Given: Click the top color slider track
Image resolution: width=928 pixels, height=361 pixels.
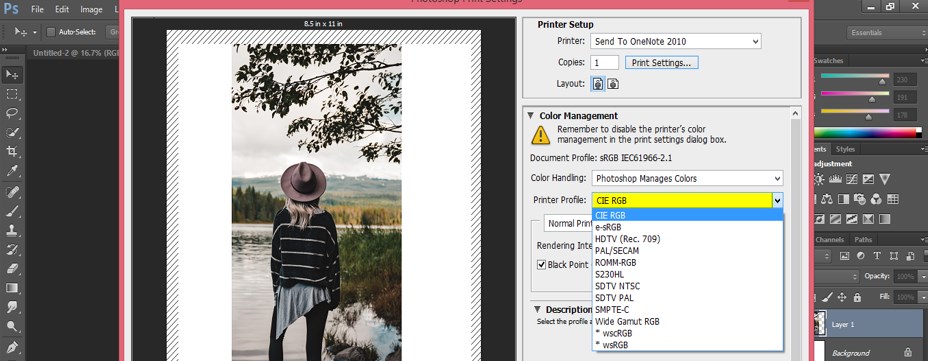Looking at the screenshot, I should point(855,76).
